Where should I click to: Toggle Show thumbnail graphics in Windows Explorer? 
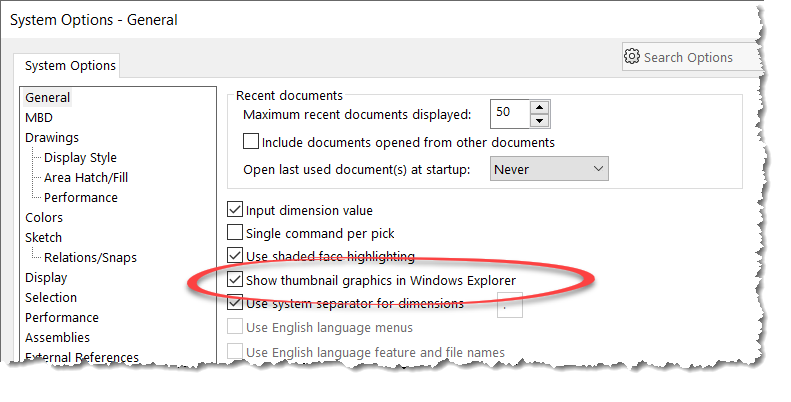pos(235,279)
